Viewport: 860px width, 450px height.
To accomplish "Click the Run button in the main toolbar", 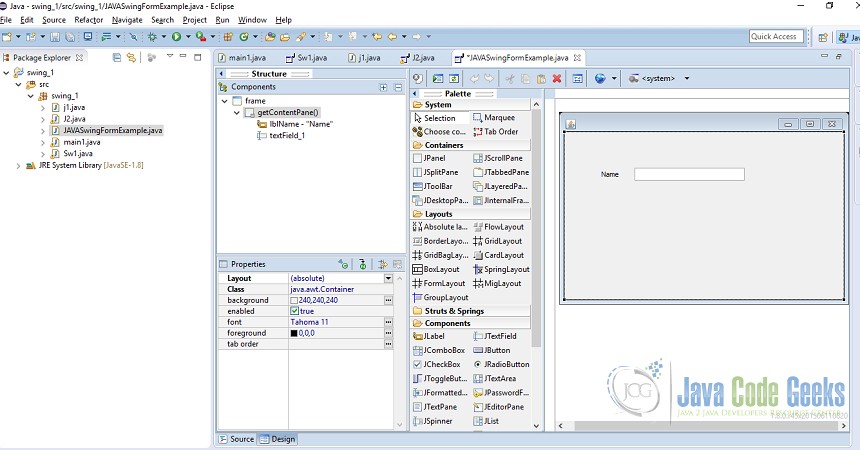I will pos(176,37).
